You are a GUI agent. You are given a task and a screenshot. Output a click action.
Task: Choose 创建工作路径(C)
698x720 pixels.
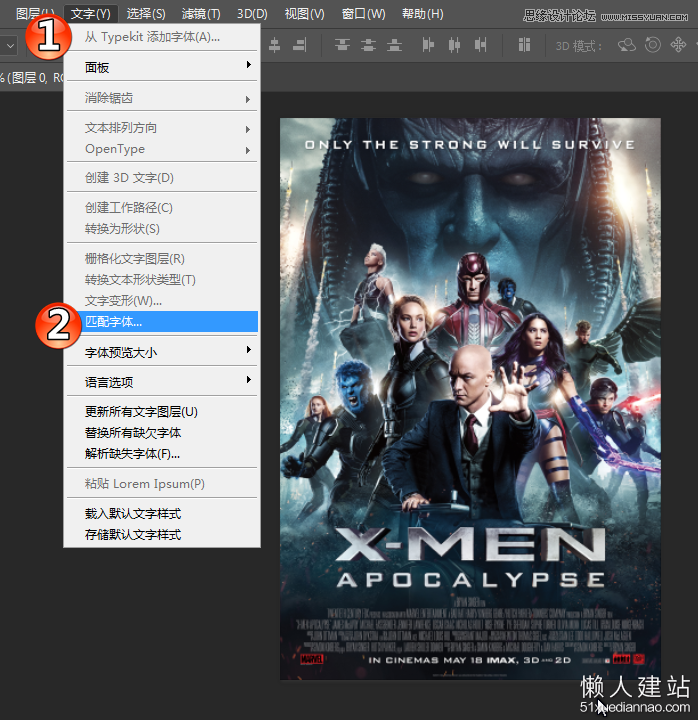point(162,208)
